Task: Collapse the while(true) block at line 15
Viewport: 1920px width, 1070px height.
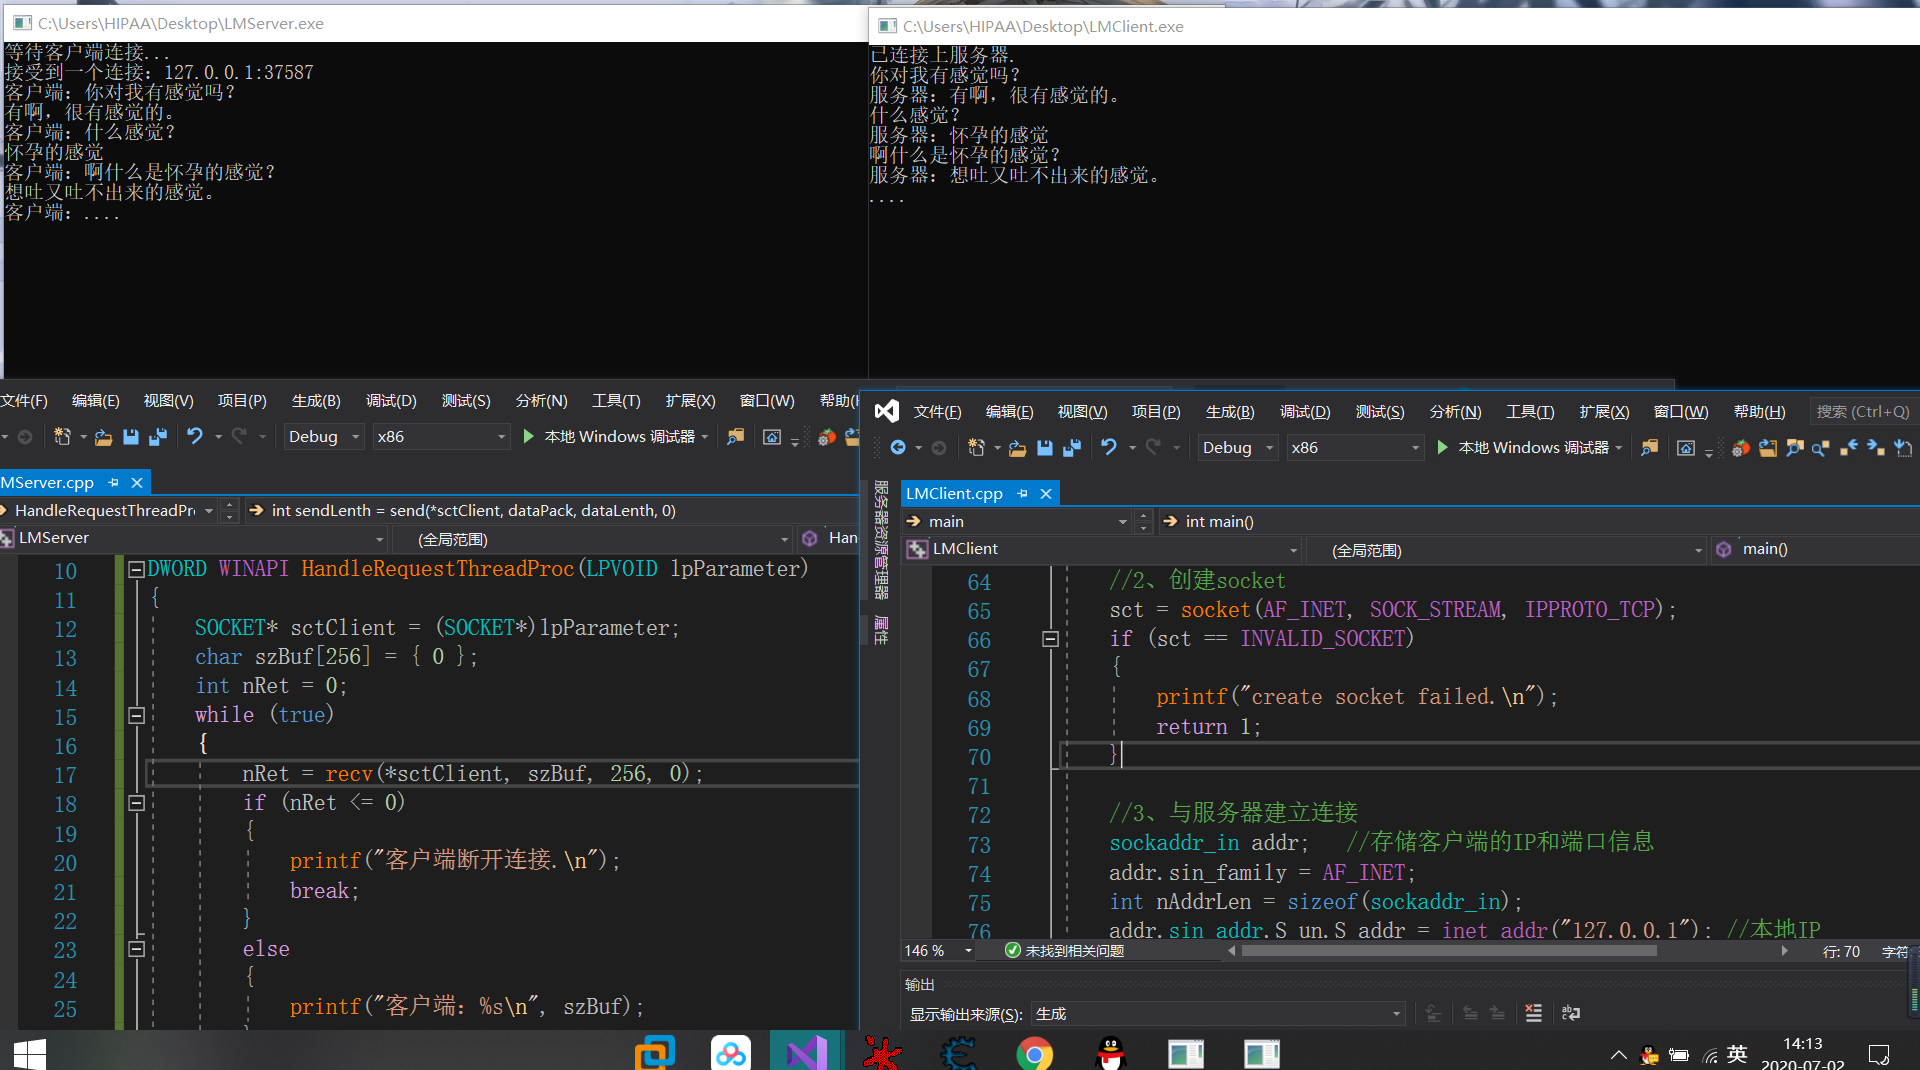Action: [136, 716]
